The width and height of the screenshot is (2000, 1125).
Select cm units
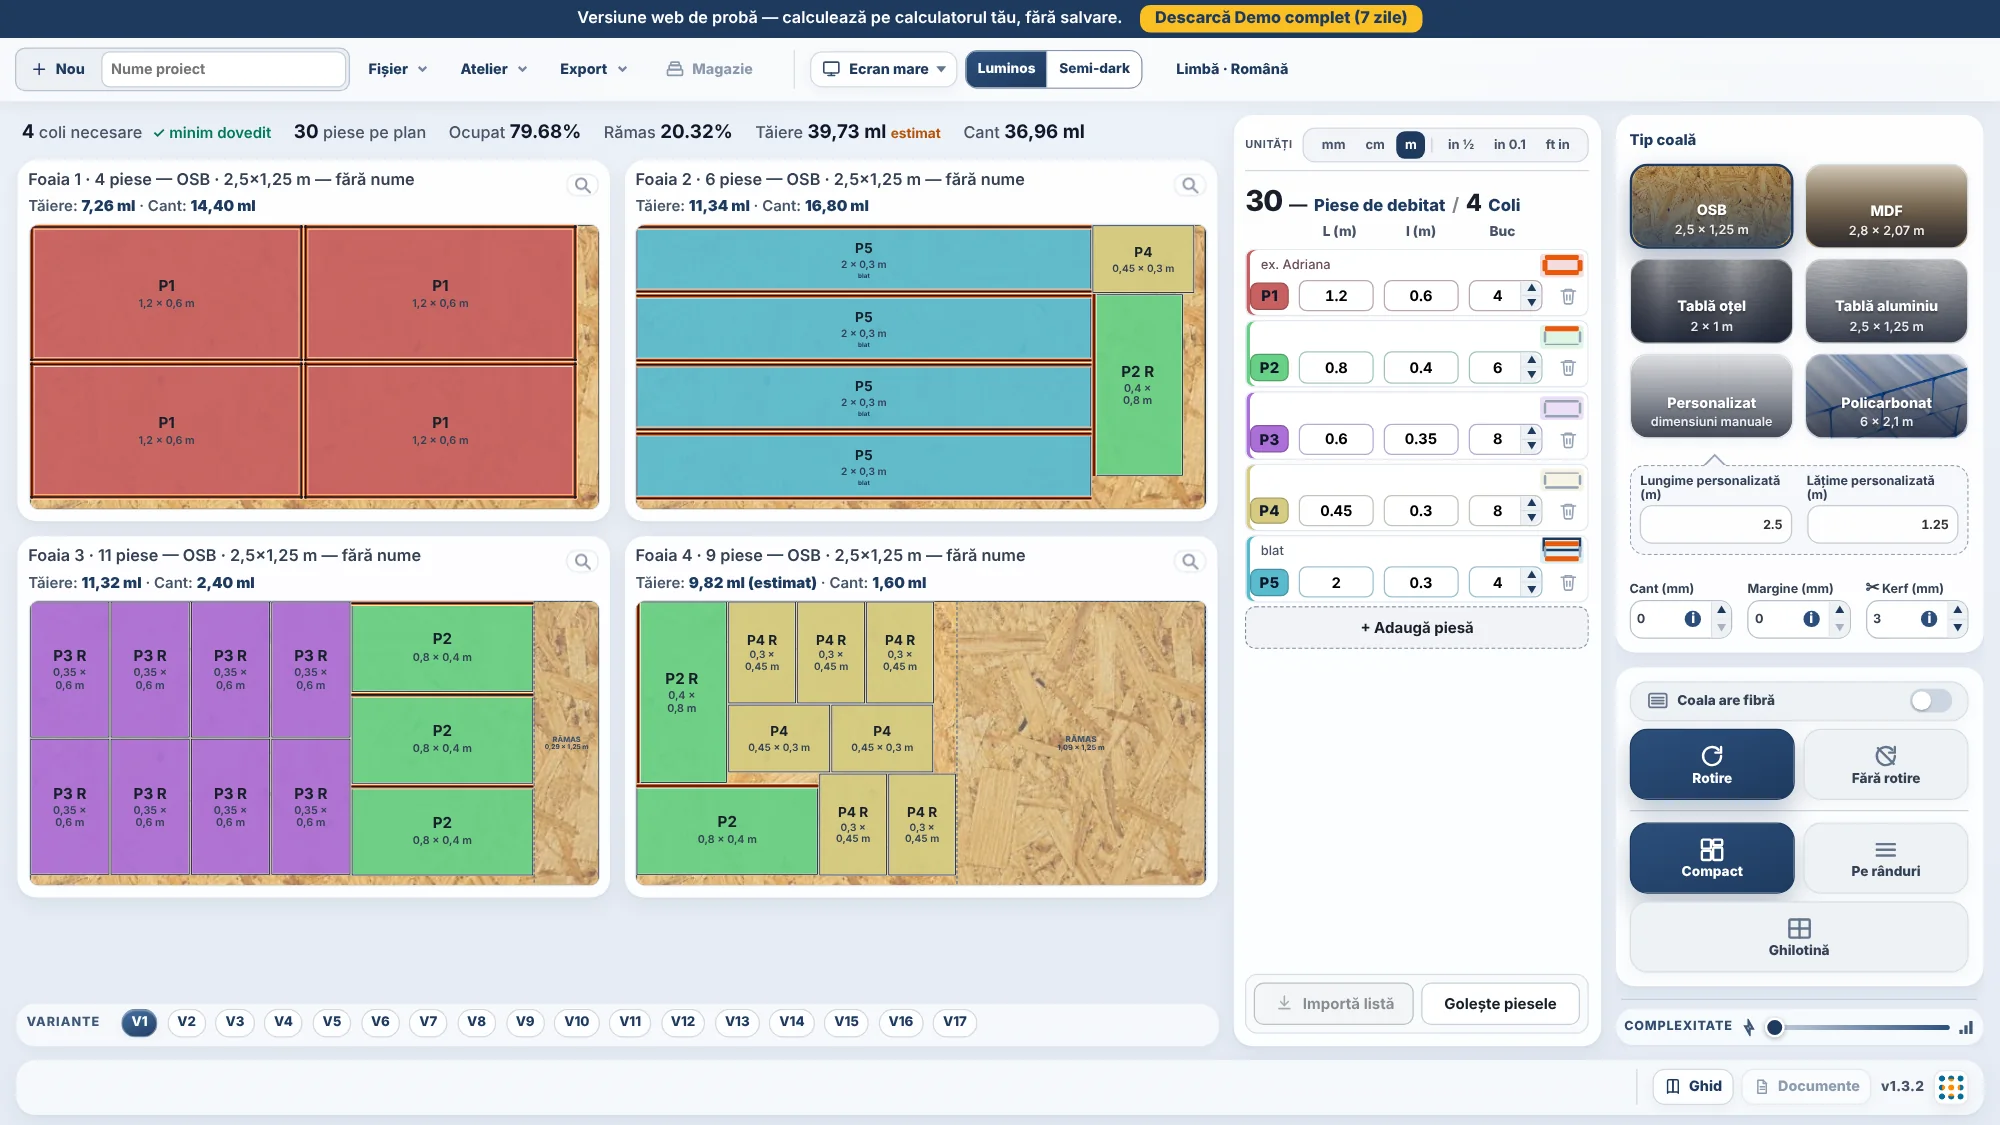click(x=1375, y=145)
